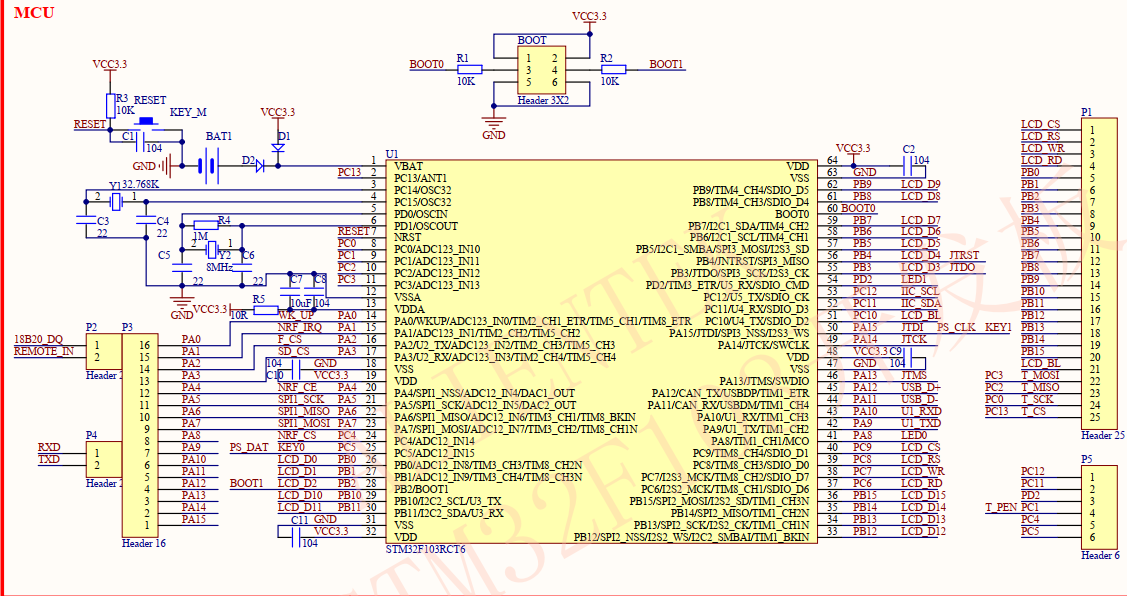Click the BOOT0 net label near R1
The image size is (1127, 596).
(x=425, y=63)
